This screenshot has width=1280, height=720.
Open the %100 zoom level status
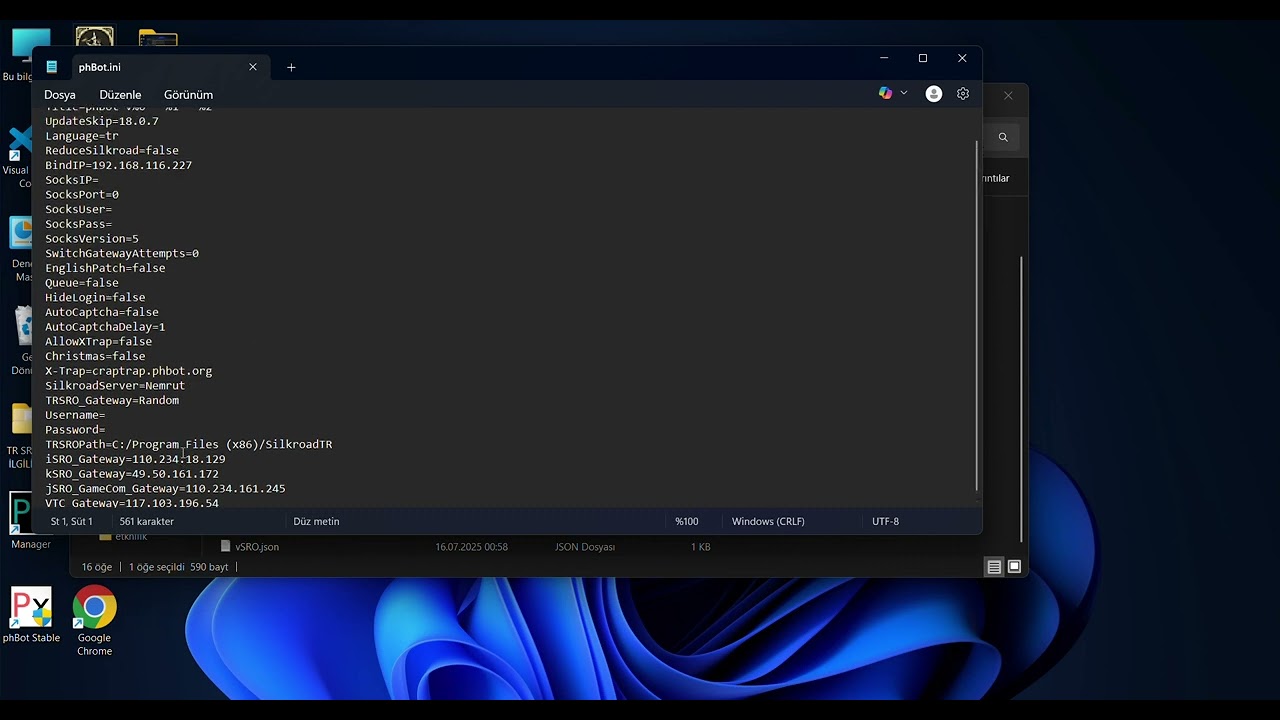tap(687, 521)
